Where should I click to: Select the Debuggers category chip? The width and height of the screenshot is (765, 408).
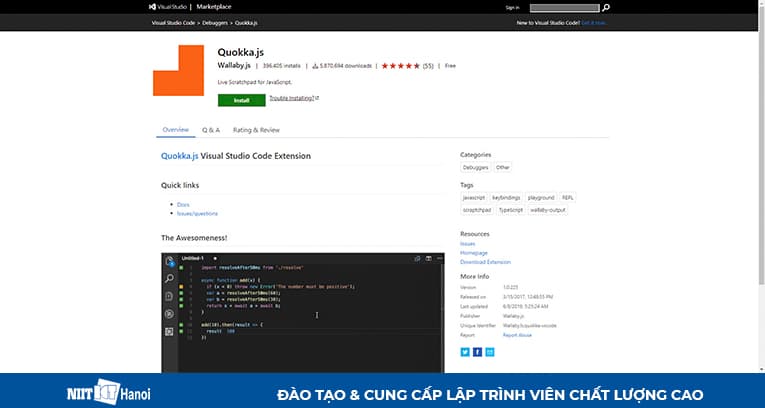(476, 167)
